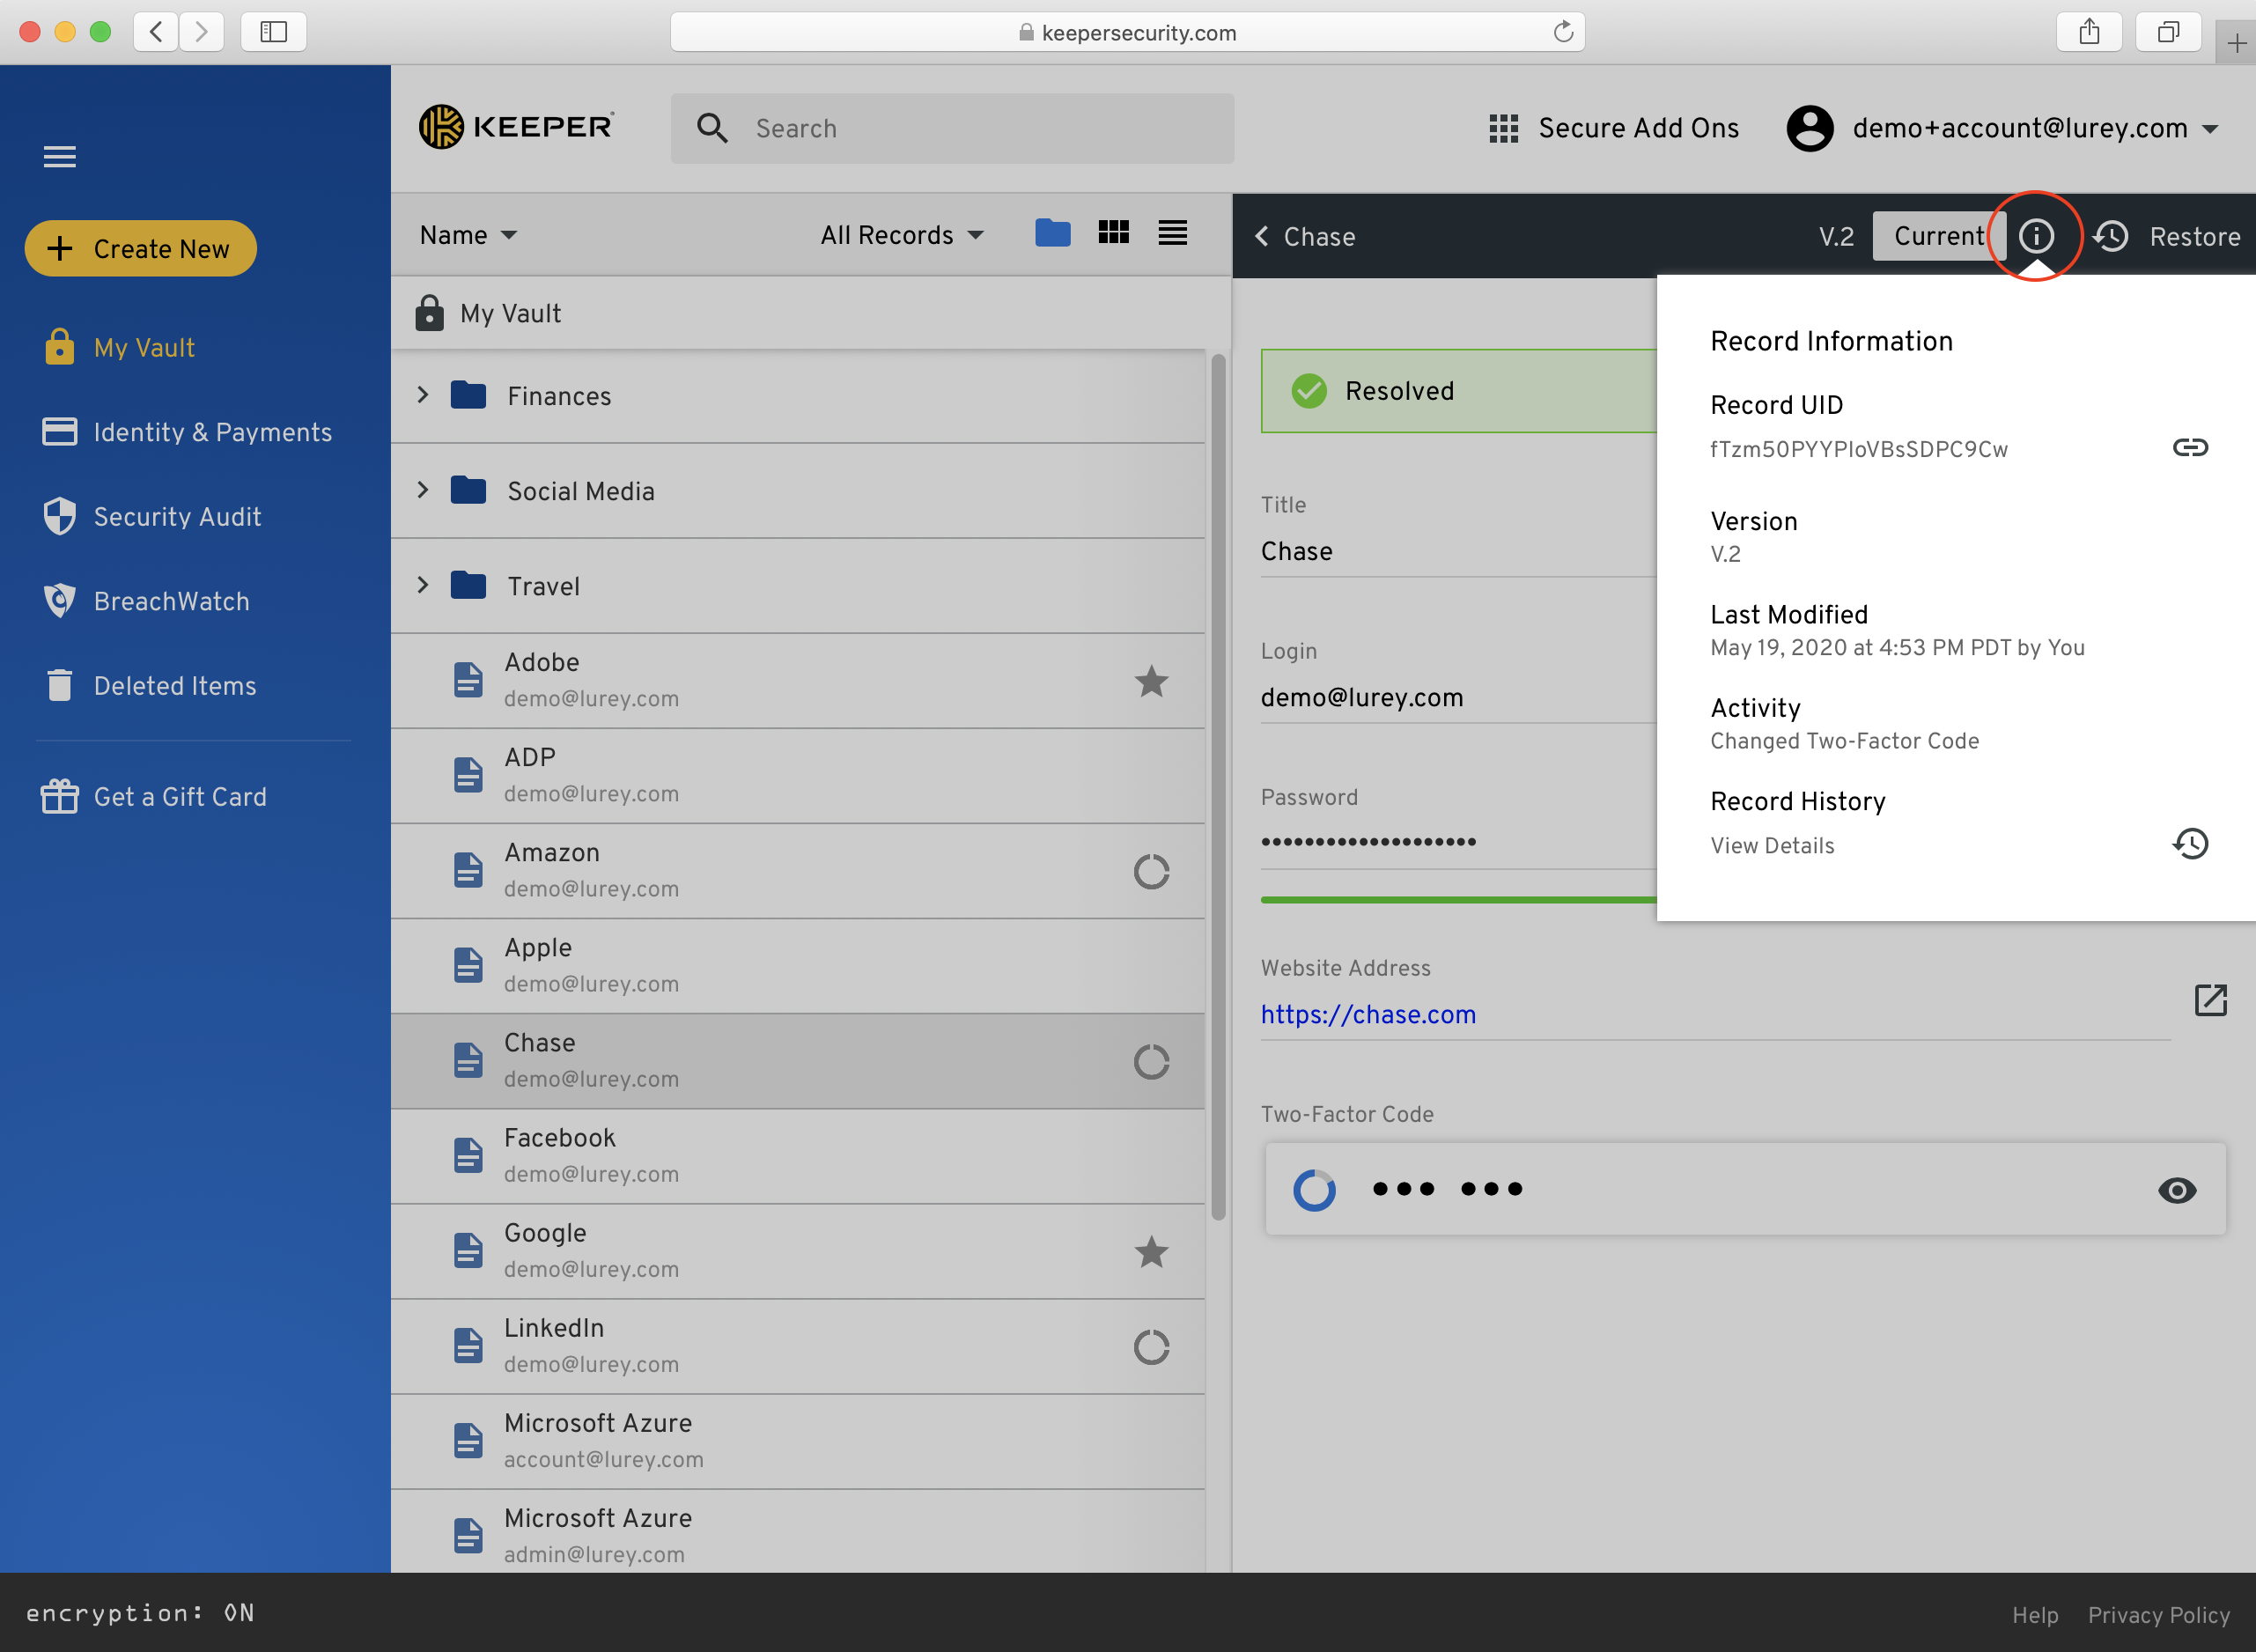This screenshot has width=2256, height=1652.
Task: Switch to list view icon
Action: [1173, 233]
